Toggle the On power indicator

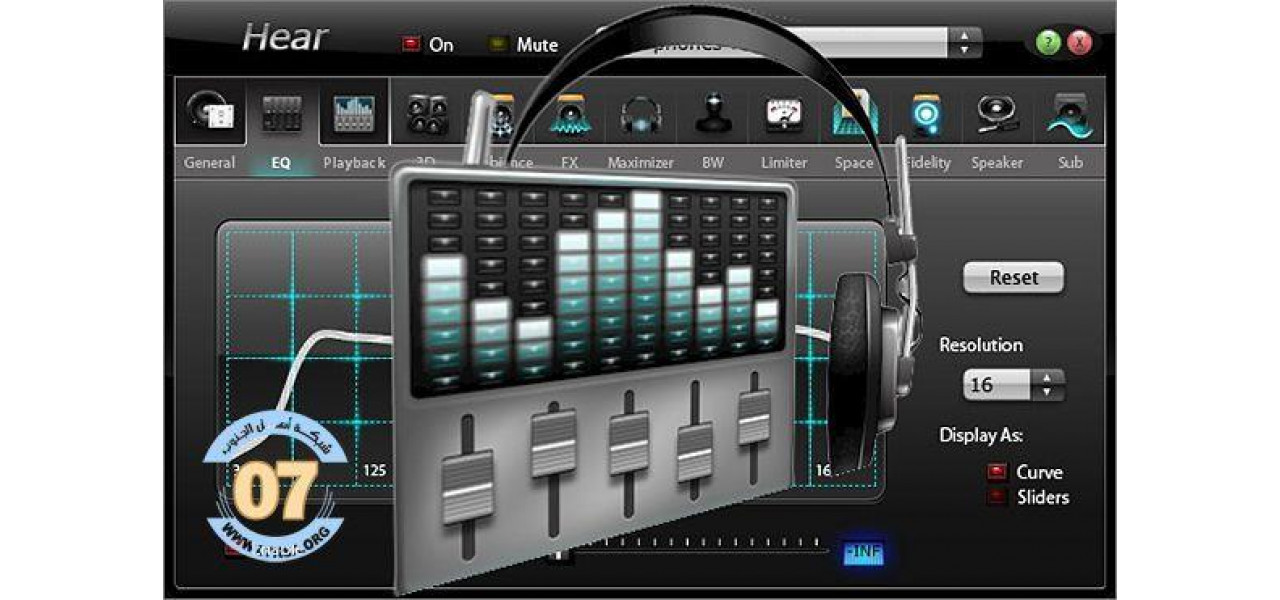[411, 44]
